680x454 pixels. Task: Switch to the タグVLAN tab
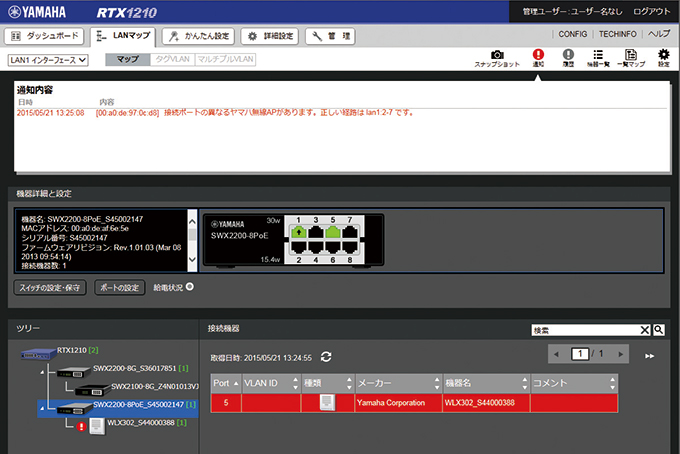tap(173, 59)
